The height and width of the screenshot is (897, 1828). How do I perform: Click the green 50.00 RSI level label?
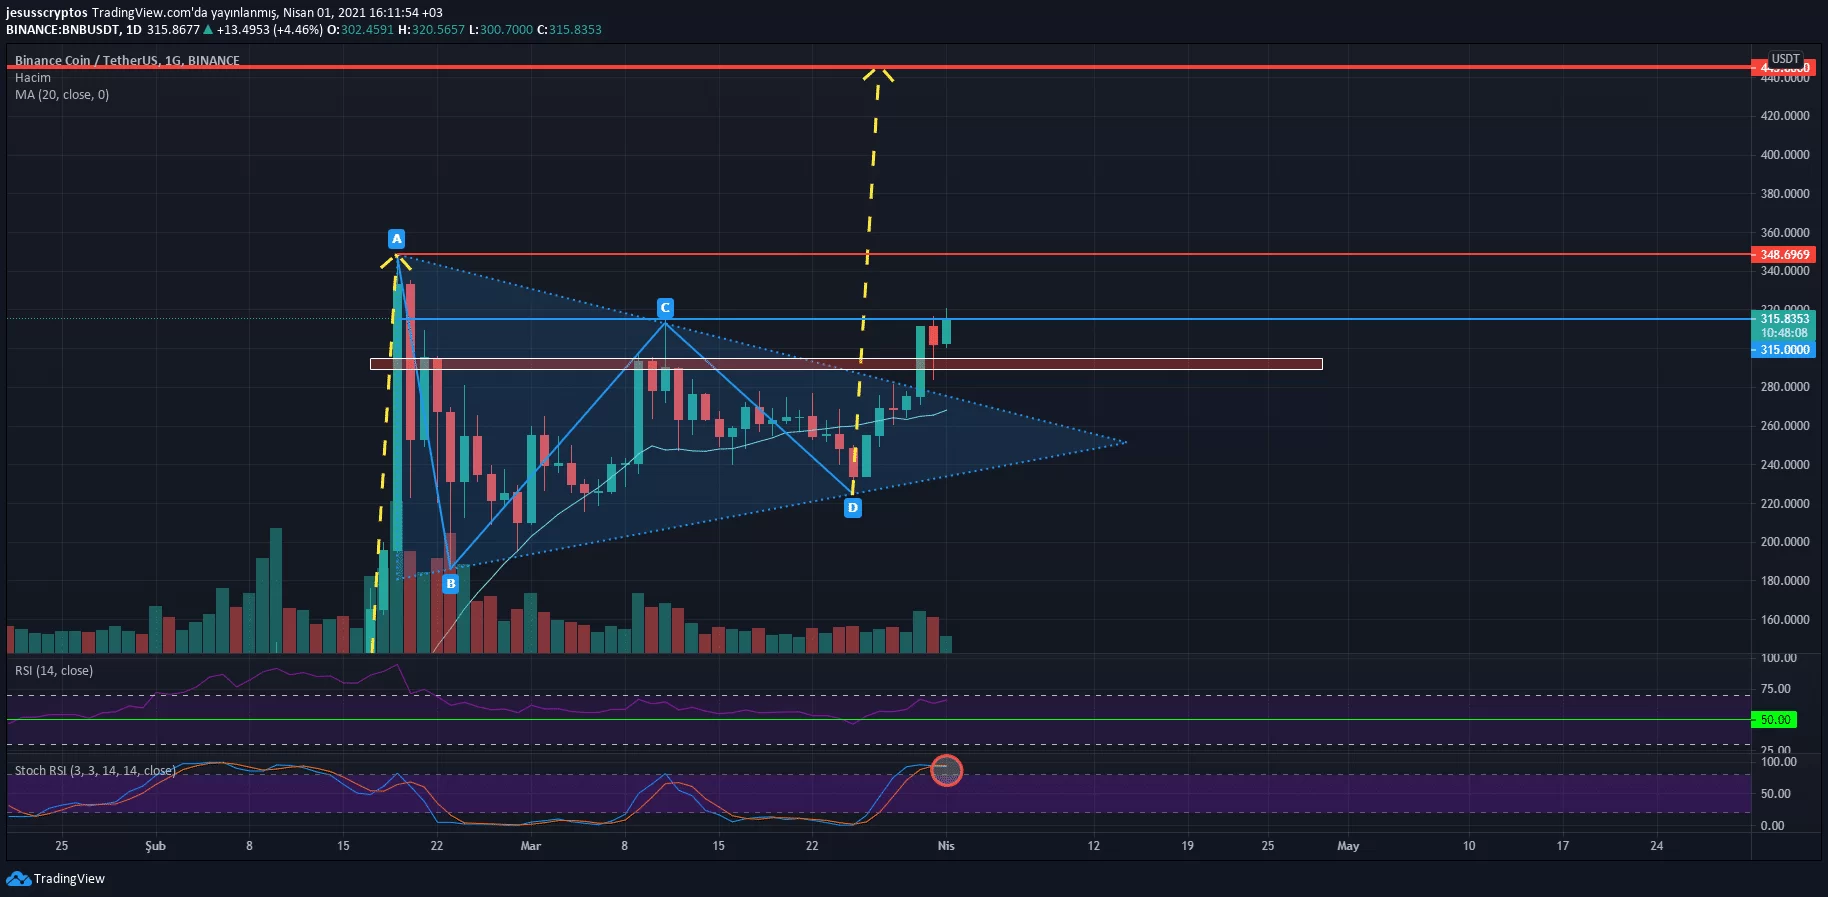(x=1775, y=720)
